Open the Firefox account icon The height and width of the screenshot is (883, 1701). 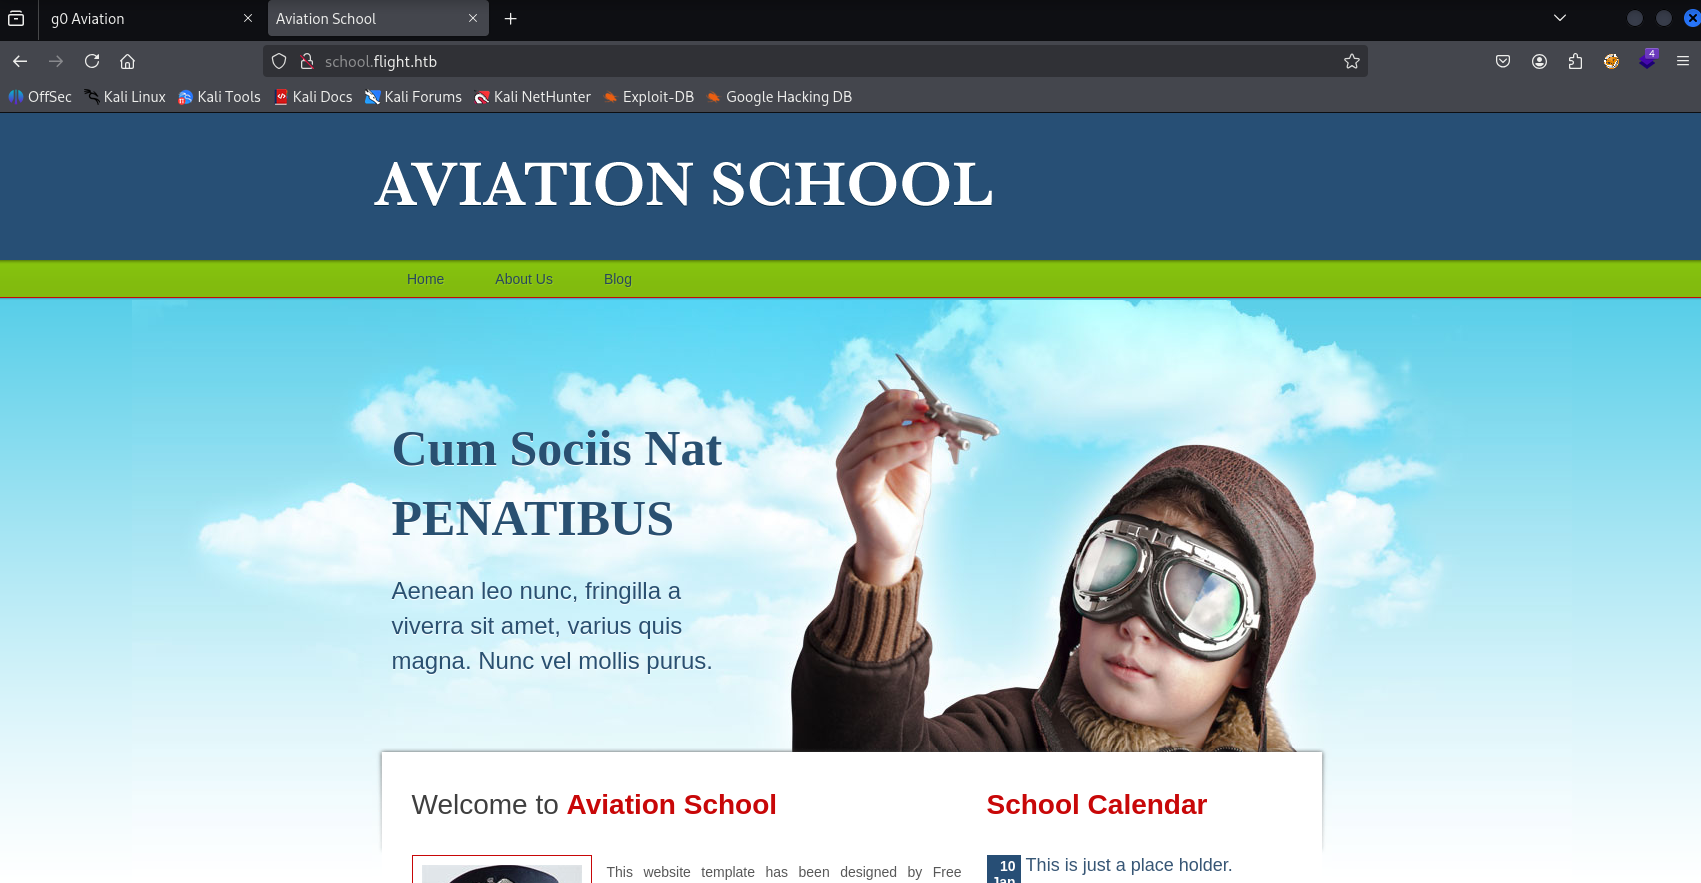(x=1540, y=61)
